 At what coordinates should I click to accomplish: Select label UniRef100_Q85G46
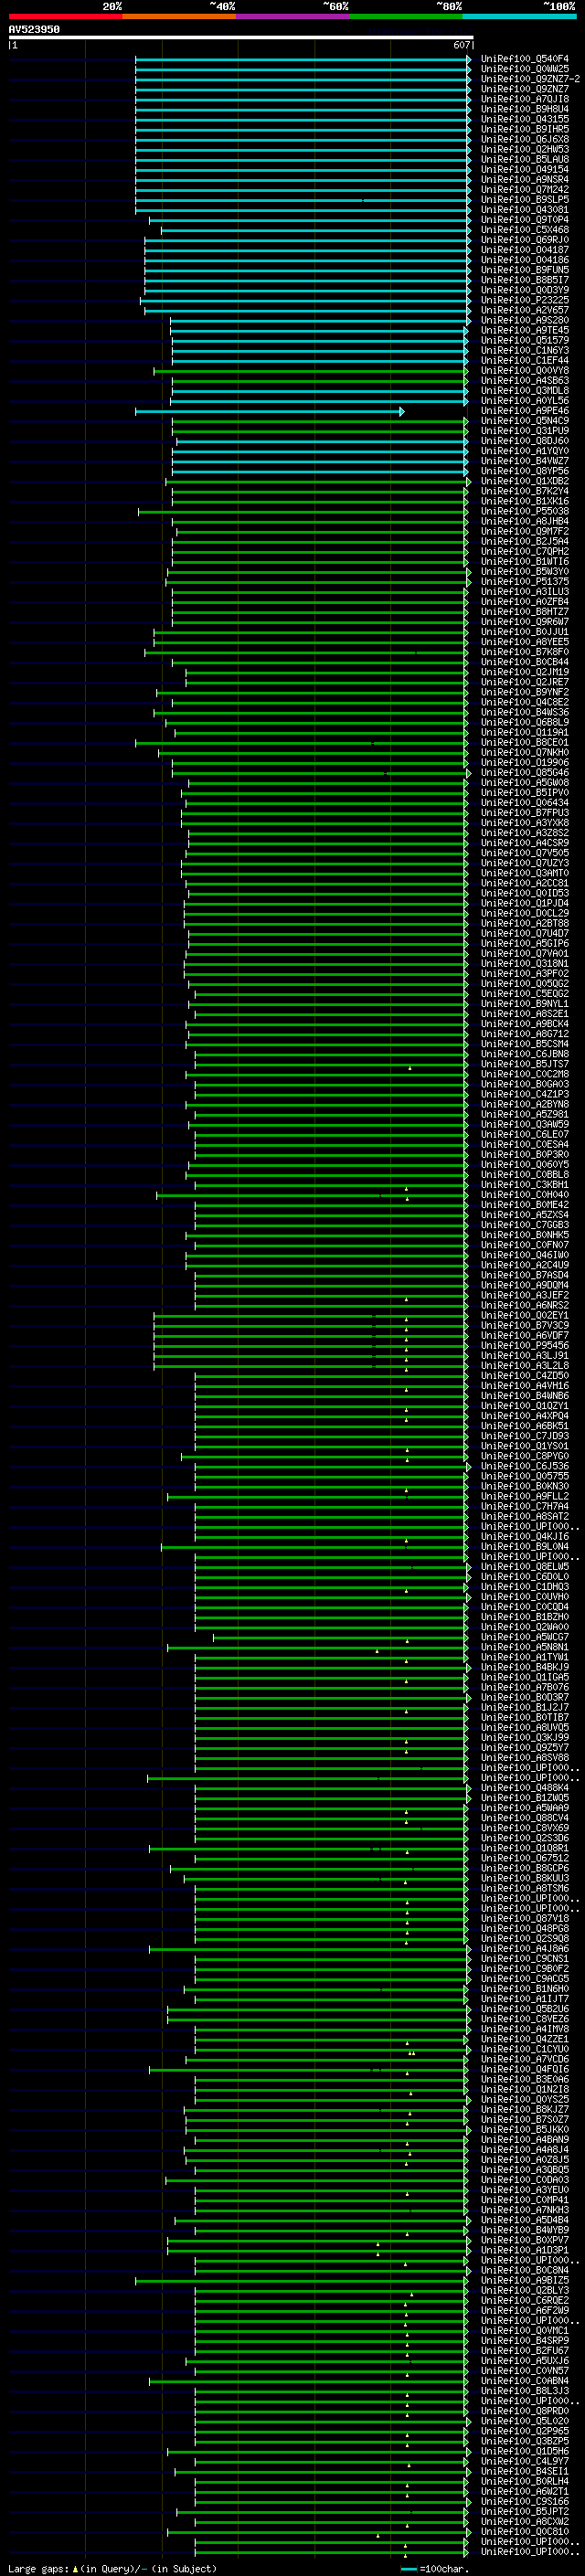(525, 773)
